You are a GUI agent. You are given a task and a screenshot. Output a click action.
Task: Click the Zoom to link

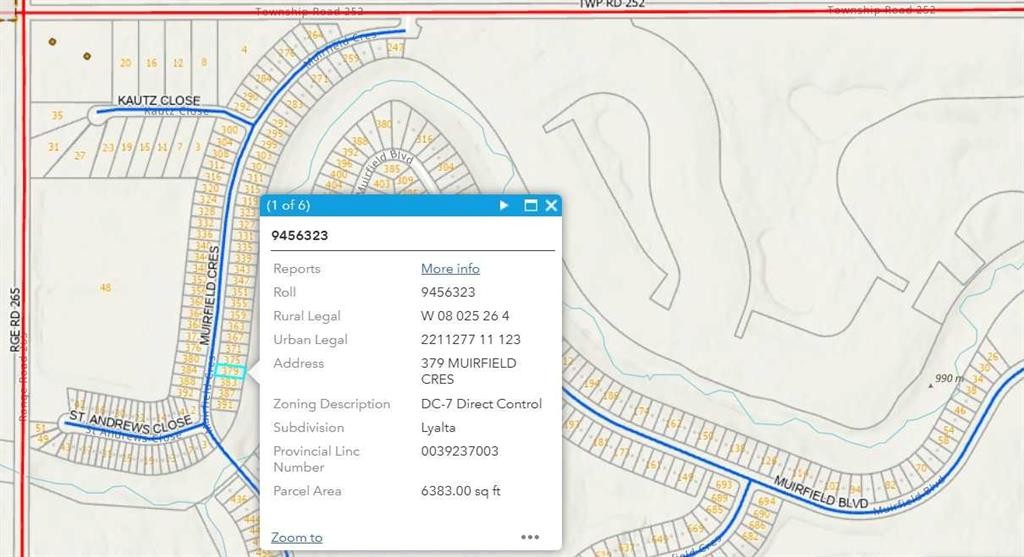click(x=296, y=537)
